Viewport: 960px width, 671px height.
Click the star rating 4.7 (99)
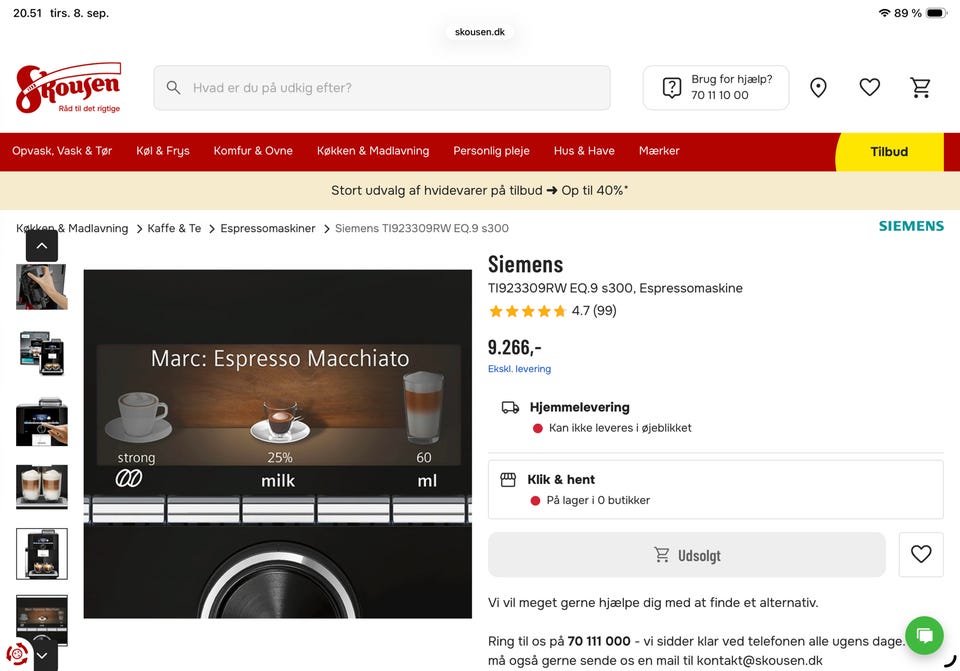pyautogui.click(x=552, y=311)
